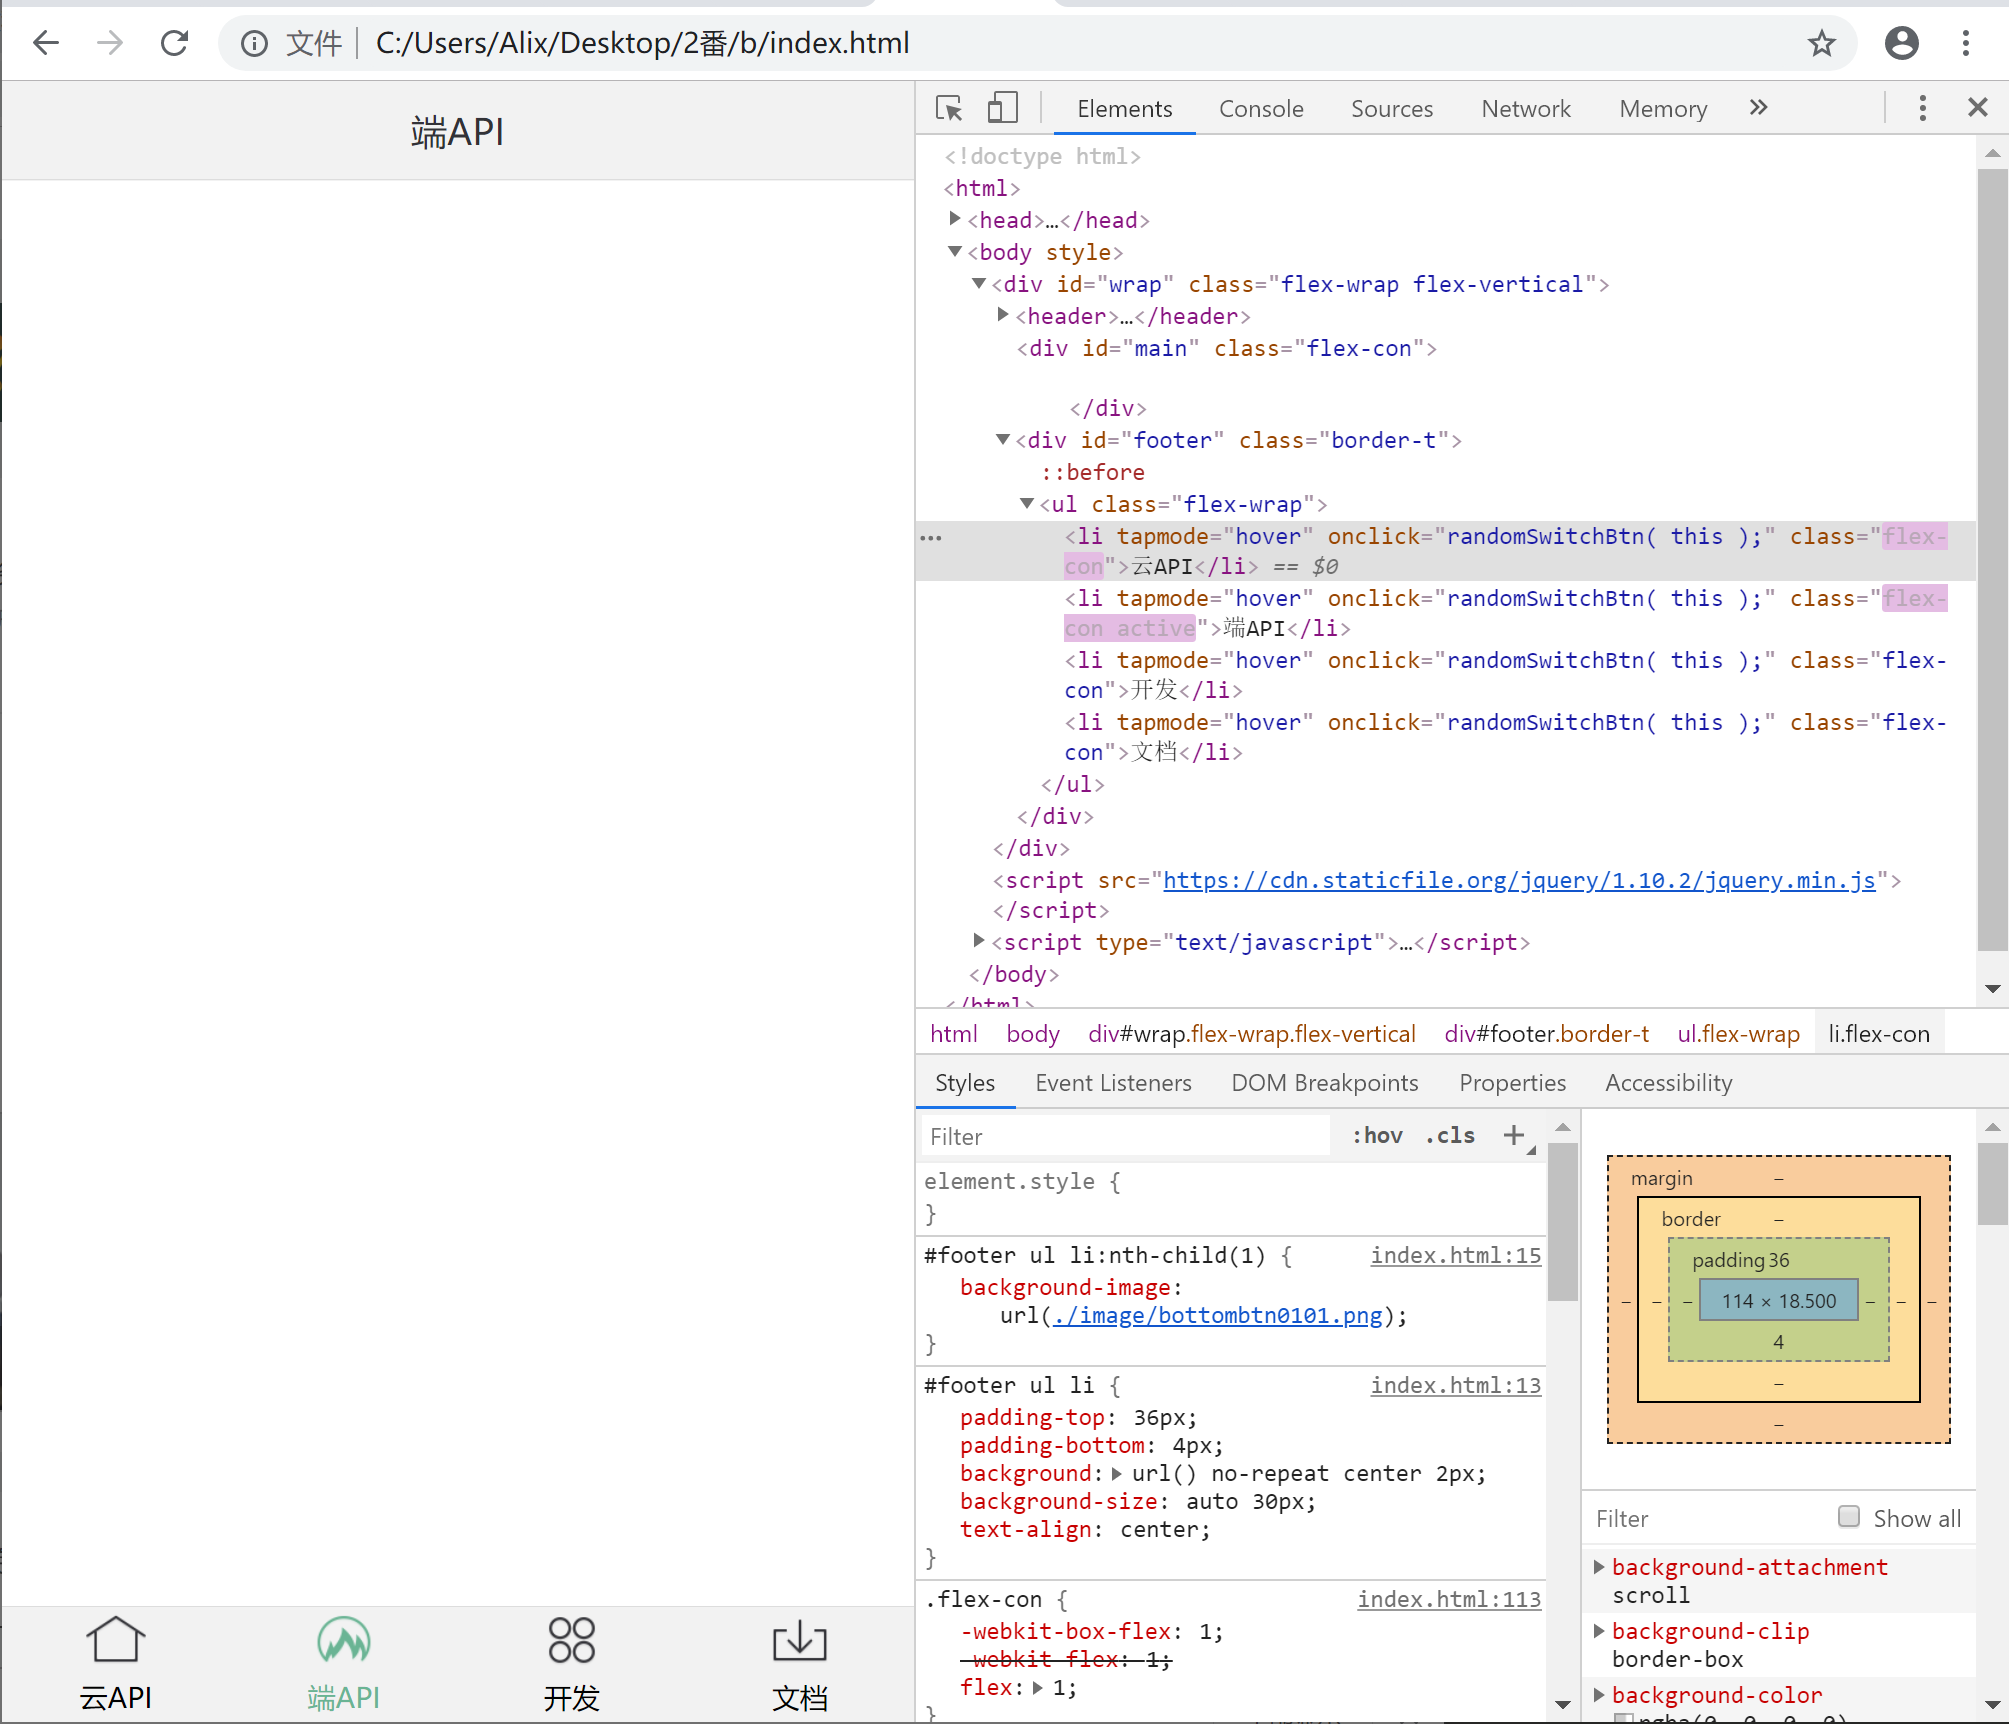Bookmark this page with star icon
Screen dimensions: 2009x1724
[1821, 43]
